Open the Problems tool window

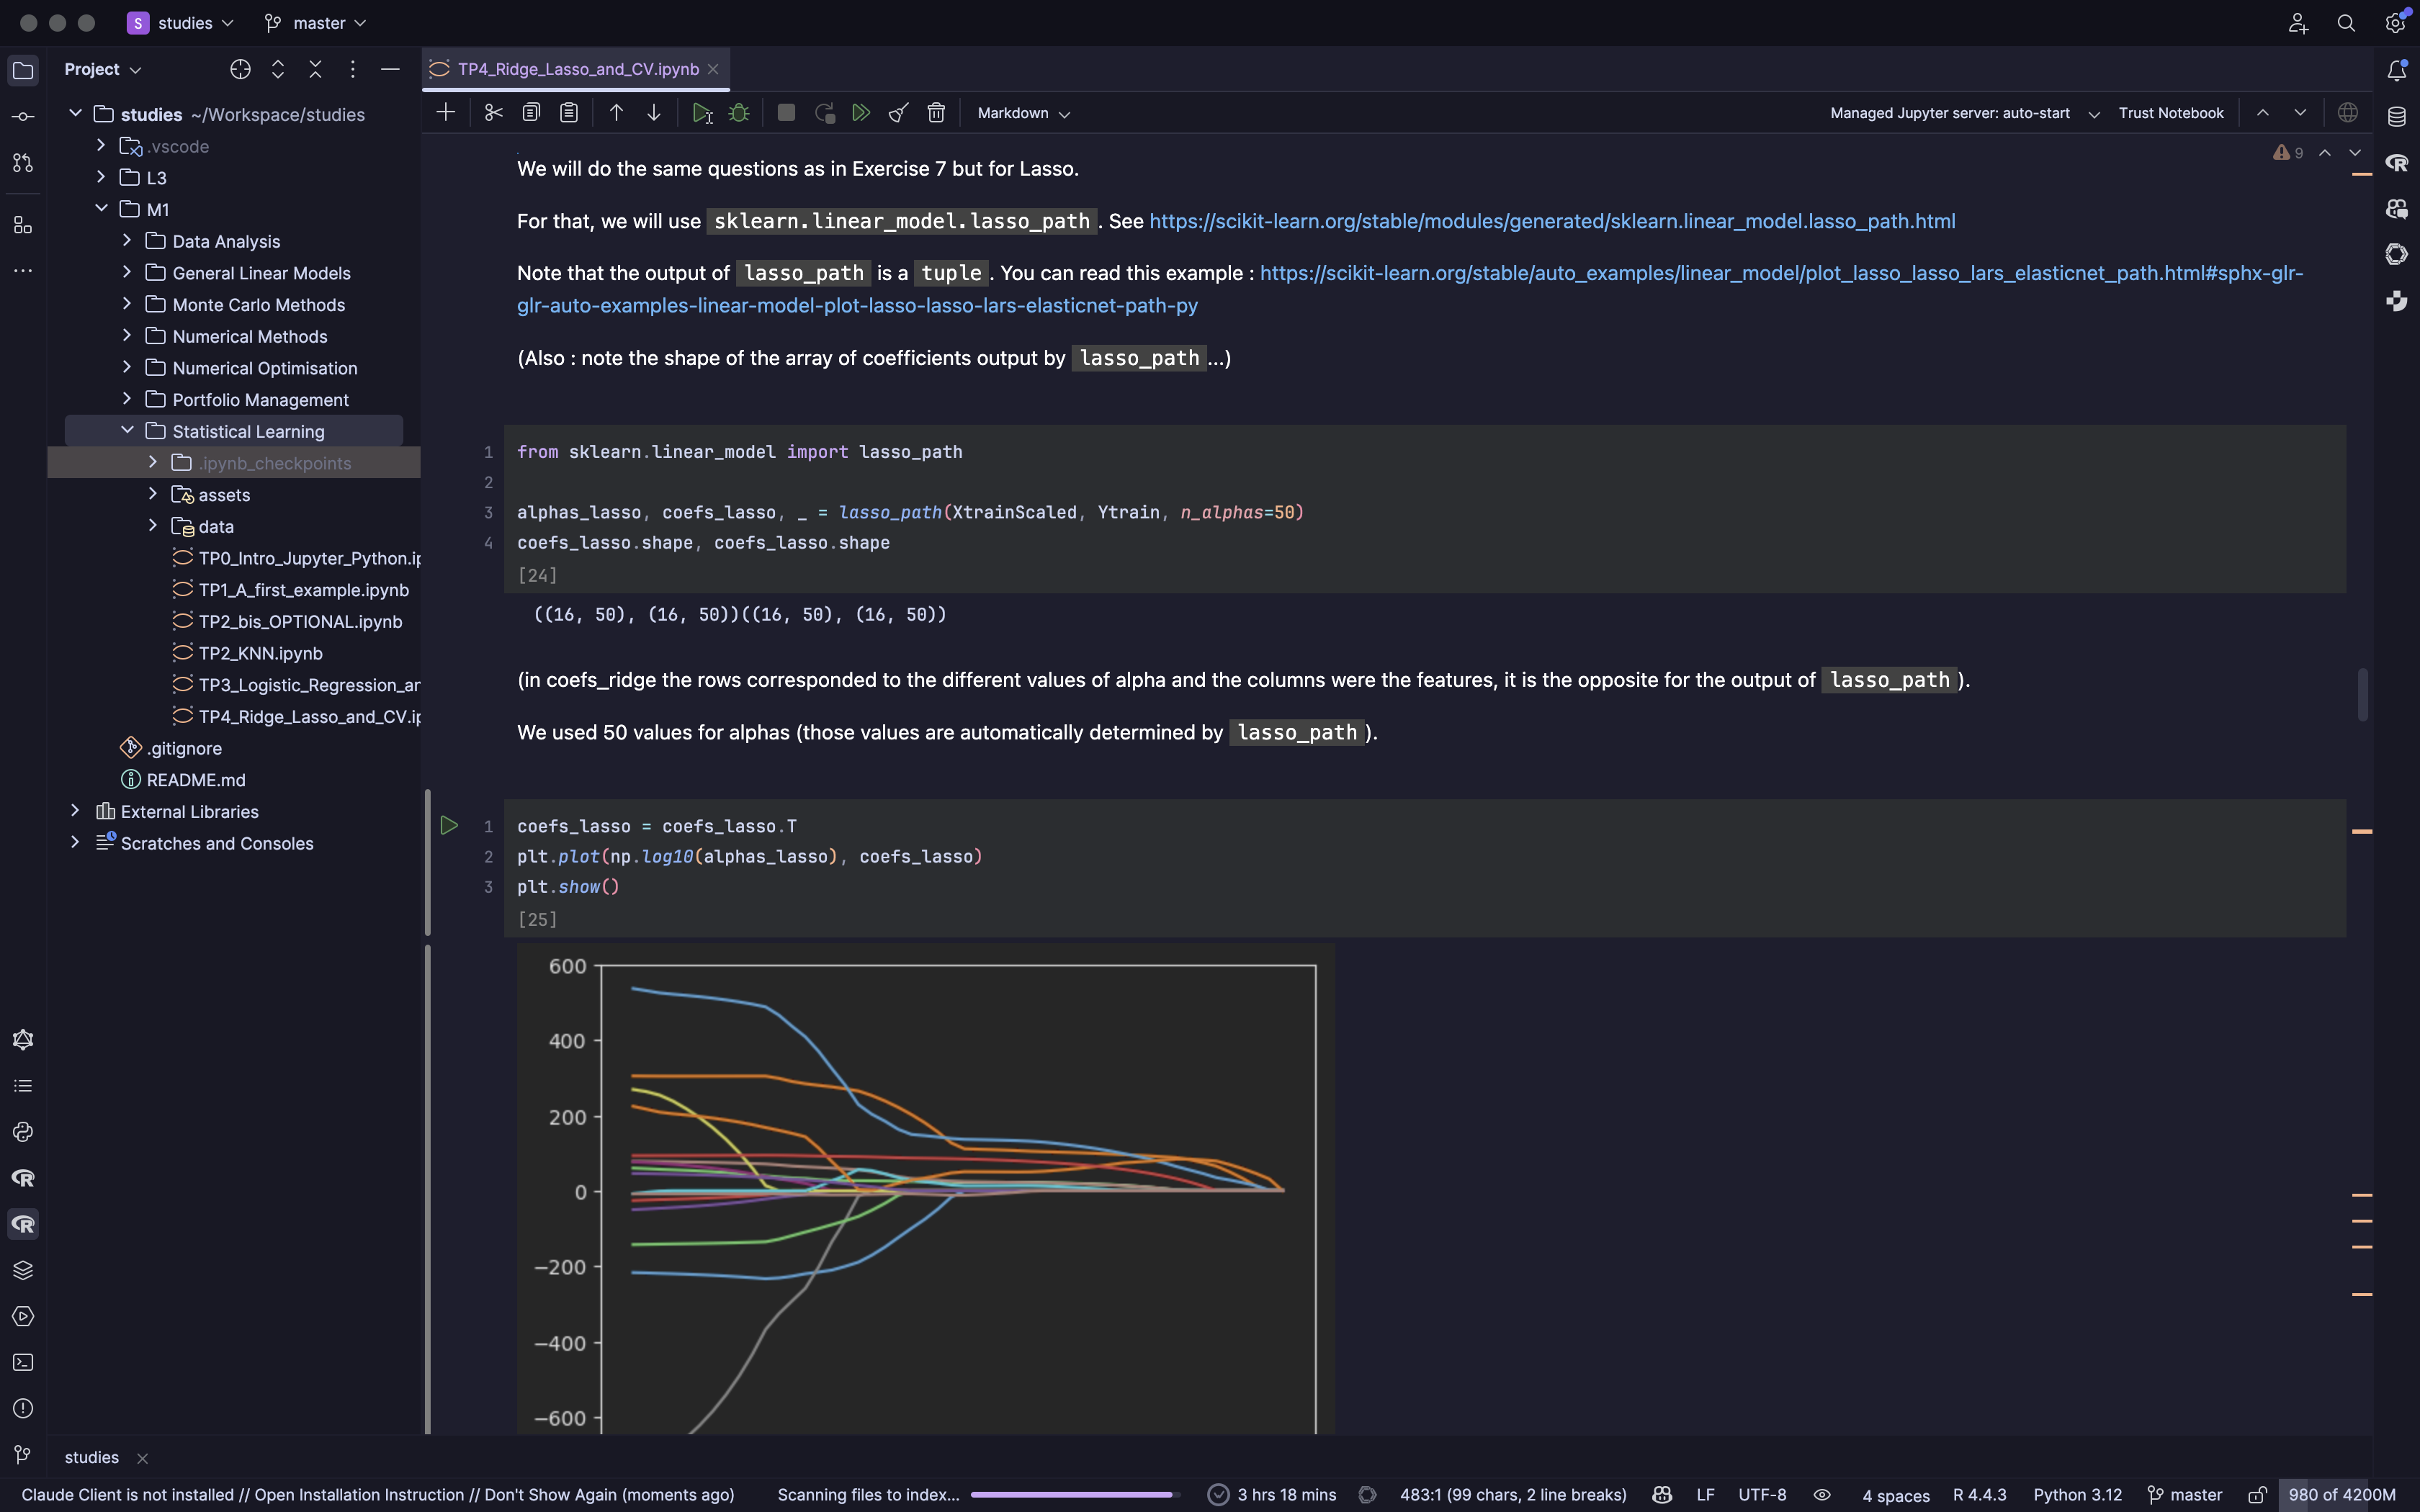[22, 1408]
